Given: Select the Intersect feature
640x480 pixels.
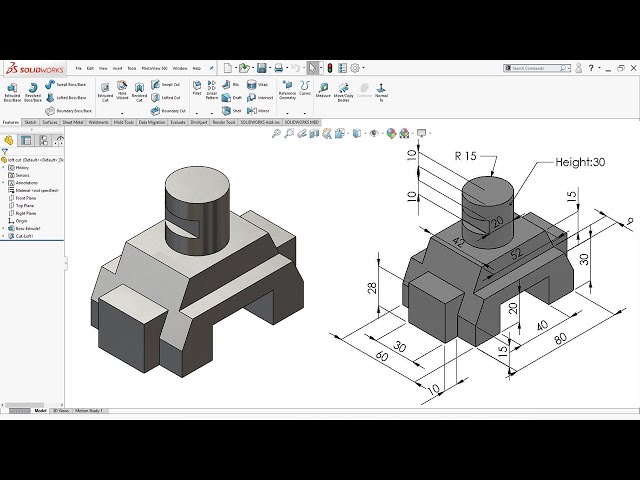Looking at the screenshot, I should [x=260, y=98].
